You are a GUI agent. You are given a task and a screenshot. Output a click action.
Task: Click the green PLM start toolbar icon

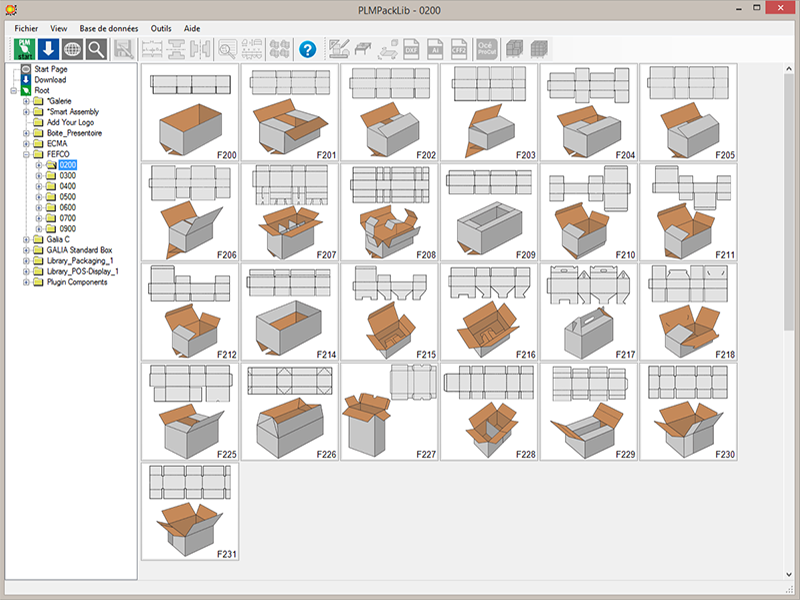pos(24,49)
